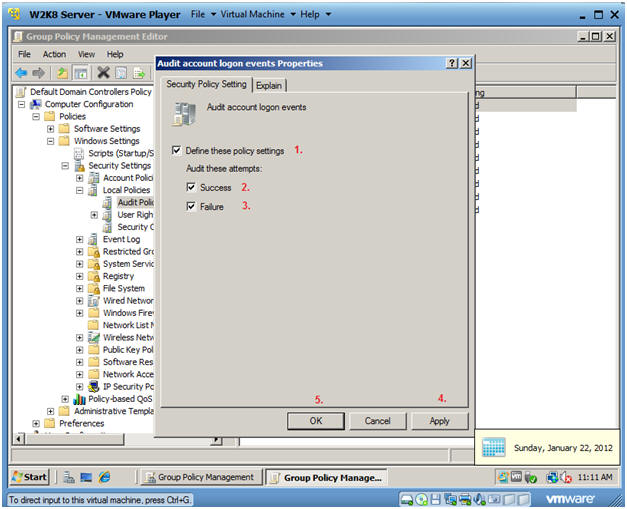Click the Back arrow toolbar icon
The width and height of the screenshot is (627, 509).
tap(21, 73)
